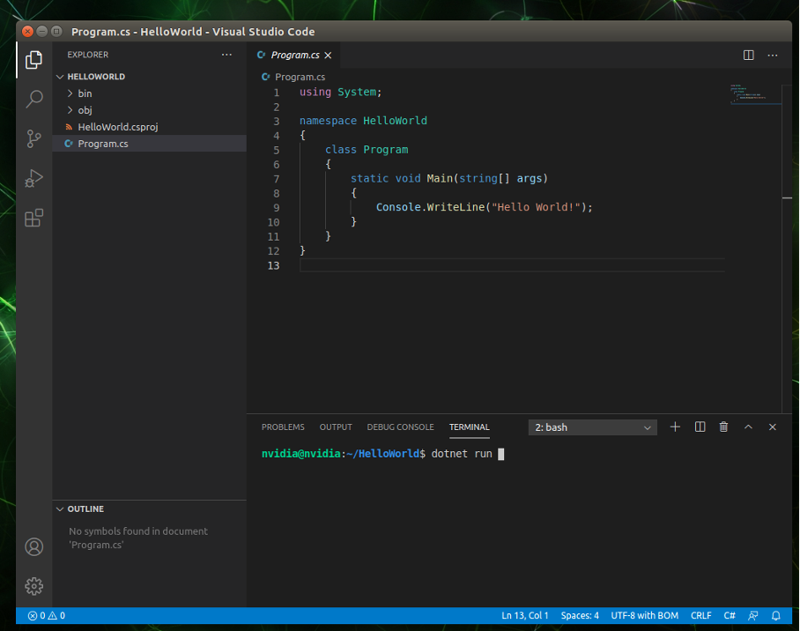Click the Program.cs breadcrumb file icon
Screen dimensions: 800x631
[x=265, y=77]
